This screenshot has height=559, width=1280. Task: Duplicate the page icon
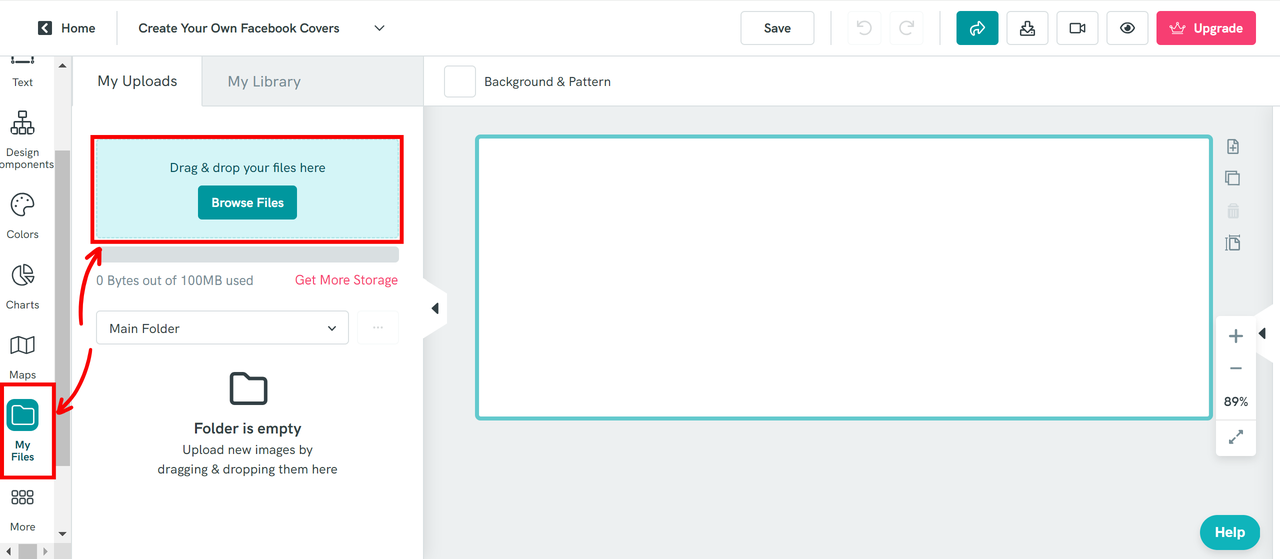[1233, 178]
